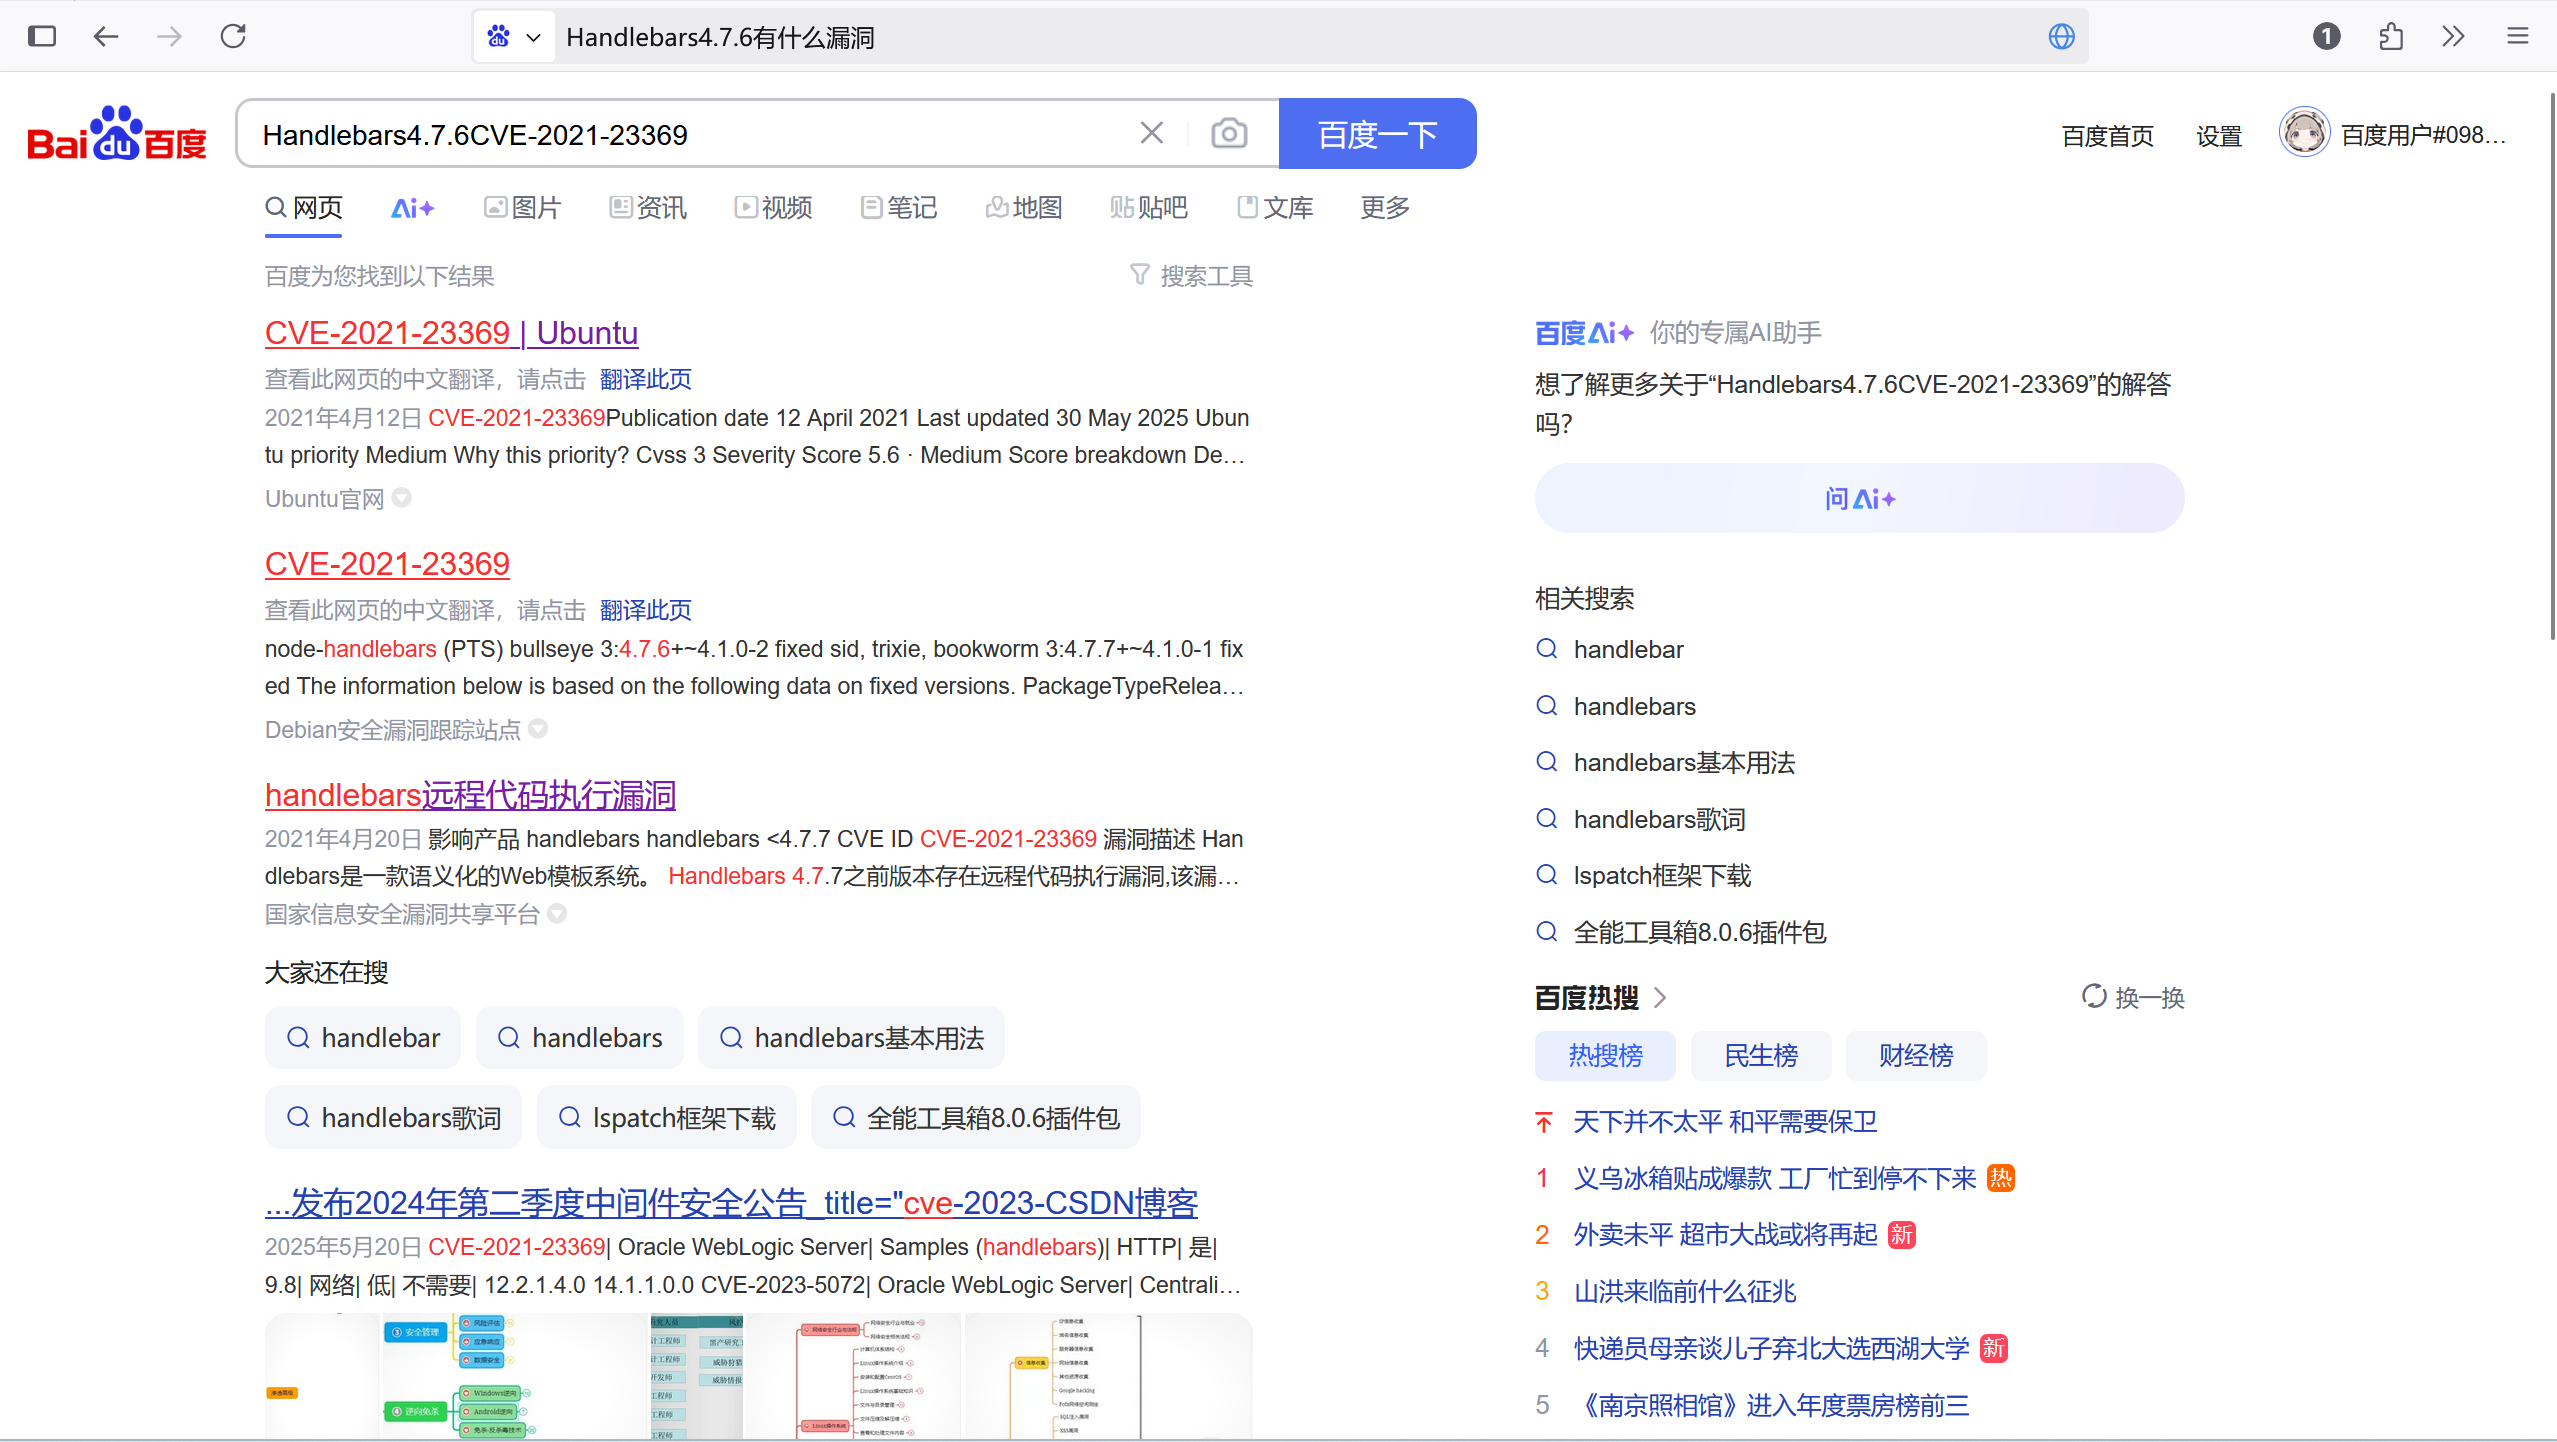Expand the 更多 tab menu
This screenshot has height=1442, width=2557.
click(1384, 208)
